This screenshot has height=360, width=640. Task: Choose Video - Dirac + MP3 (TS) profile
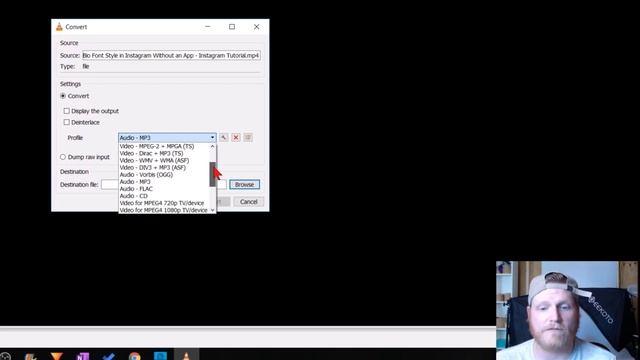[x=164, y=153]
